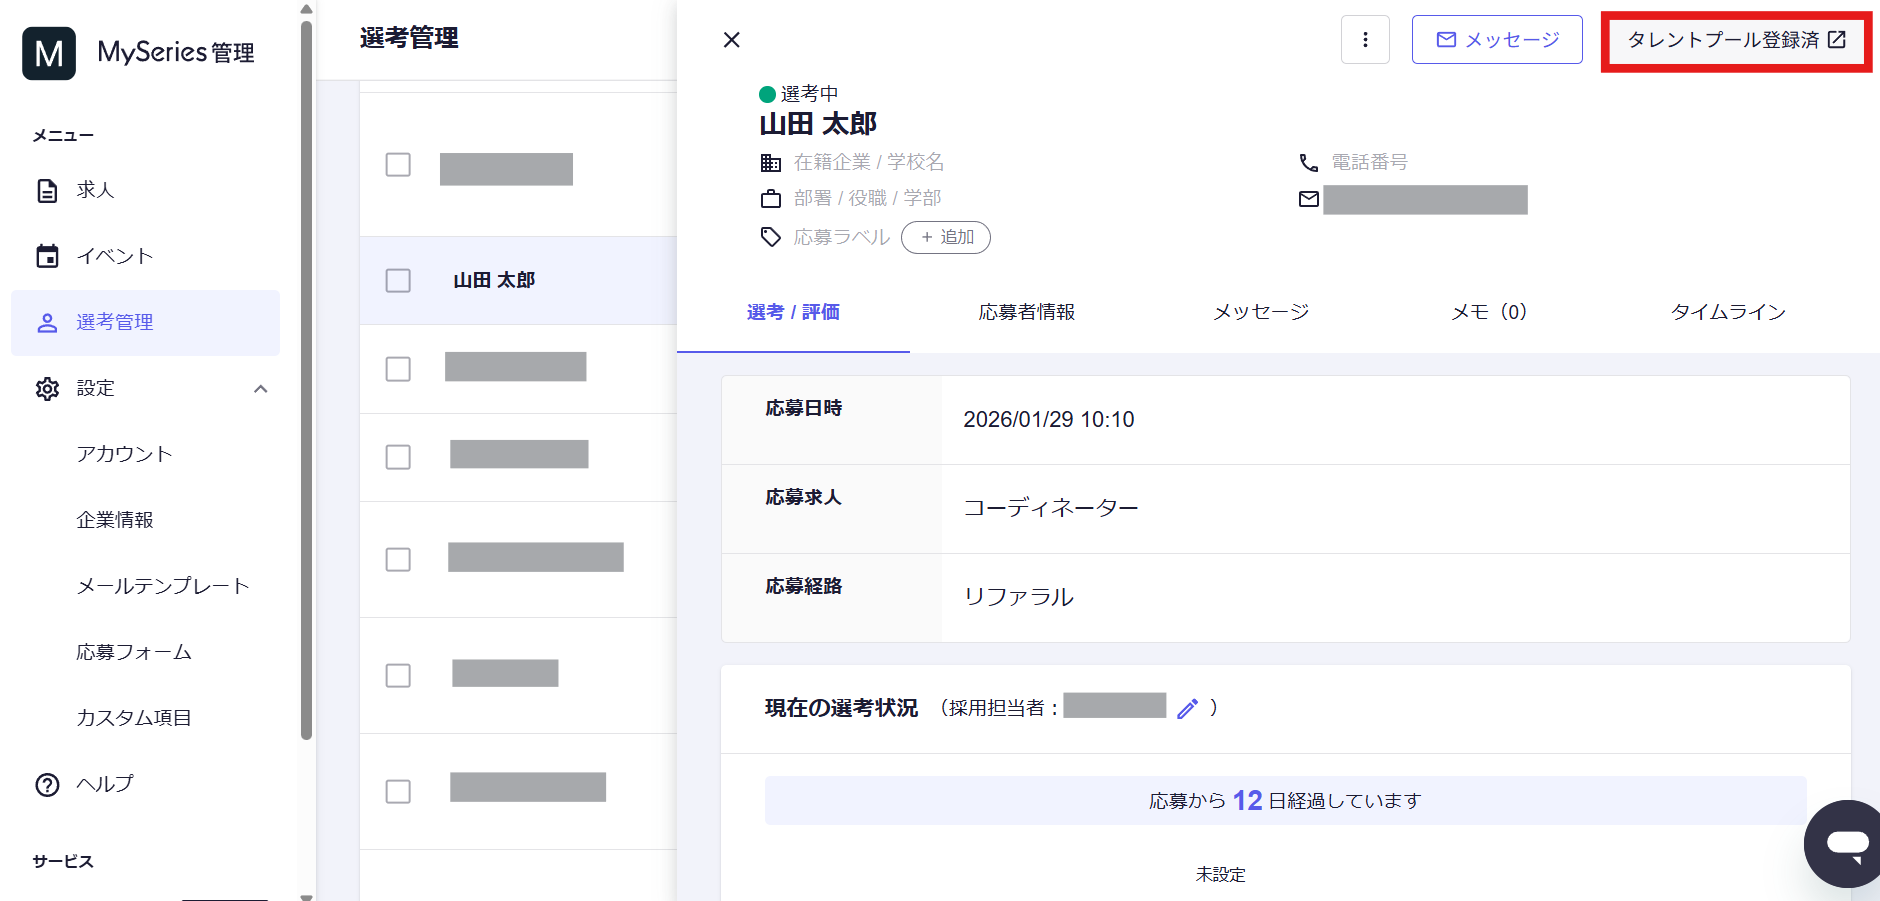Add an application label with 追加

pyautogui.click(x=945, y=237)
